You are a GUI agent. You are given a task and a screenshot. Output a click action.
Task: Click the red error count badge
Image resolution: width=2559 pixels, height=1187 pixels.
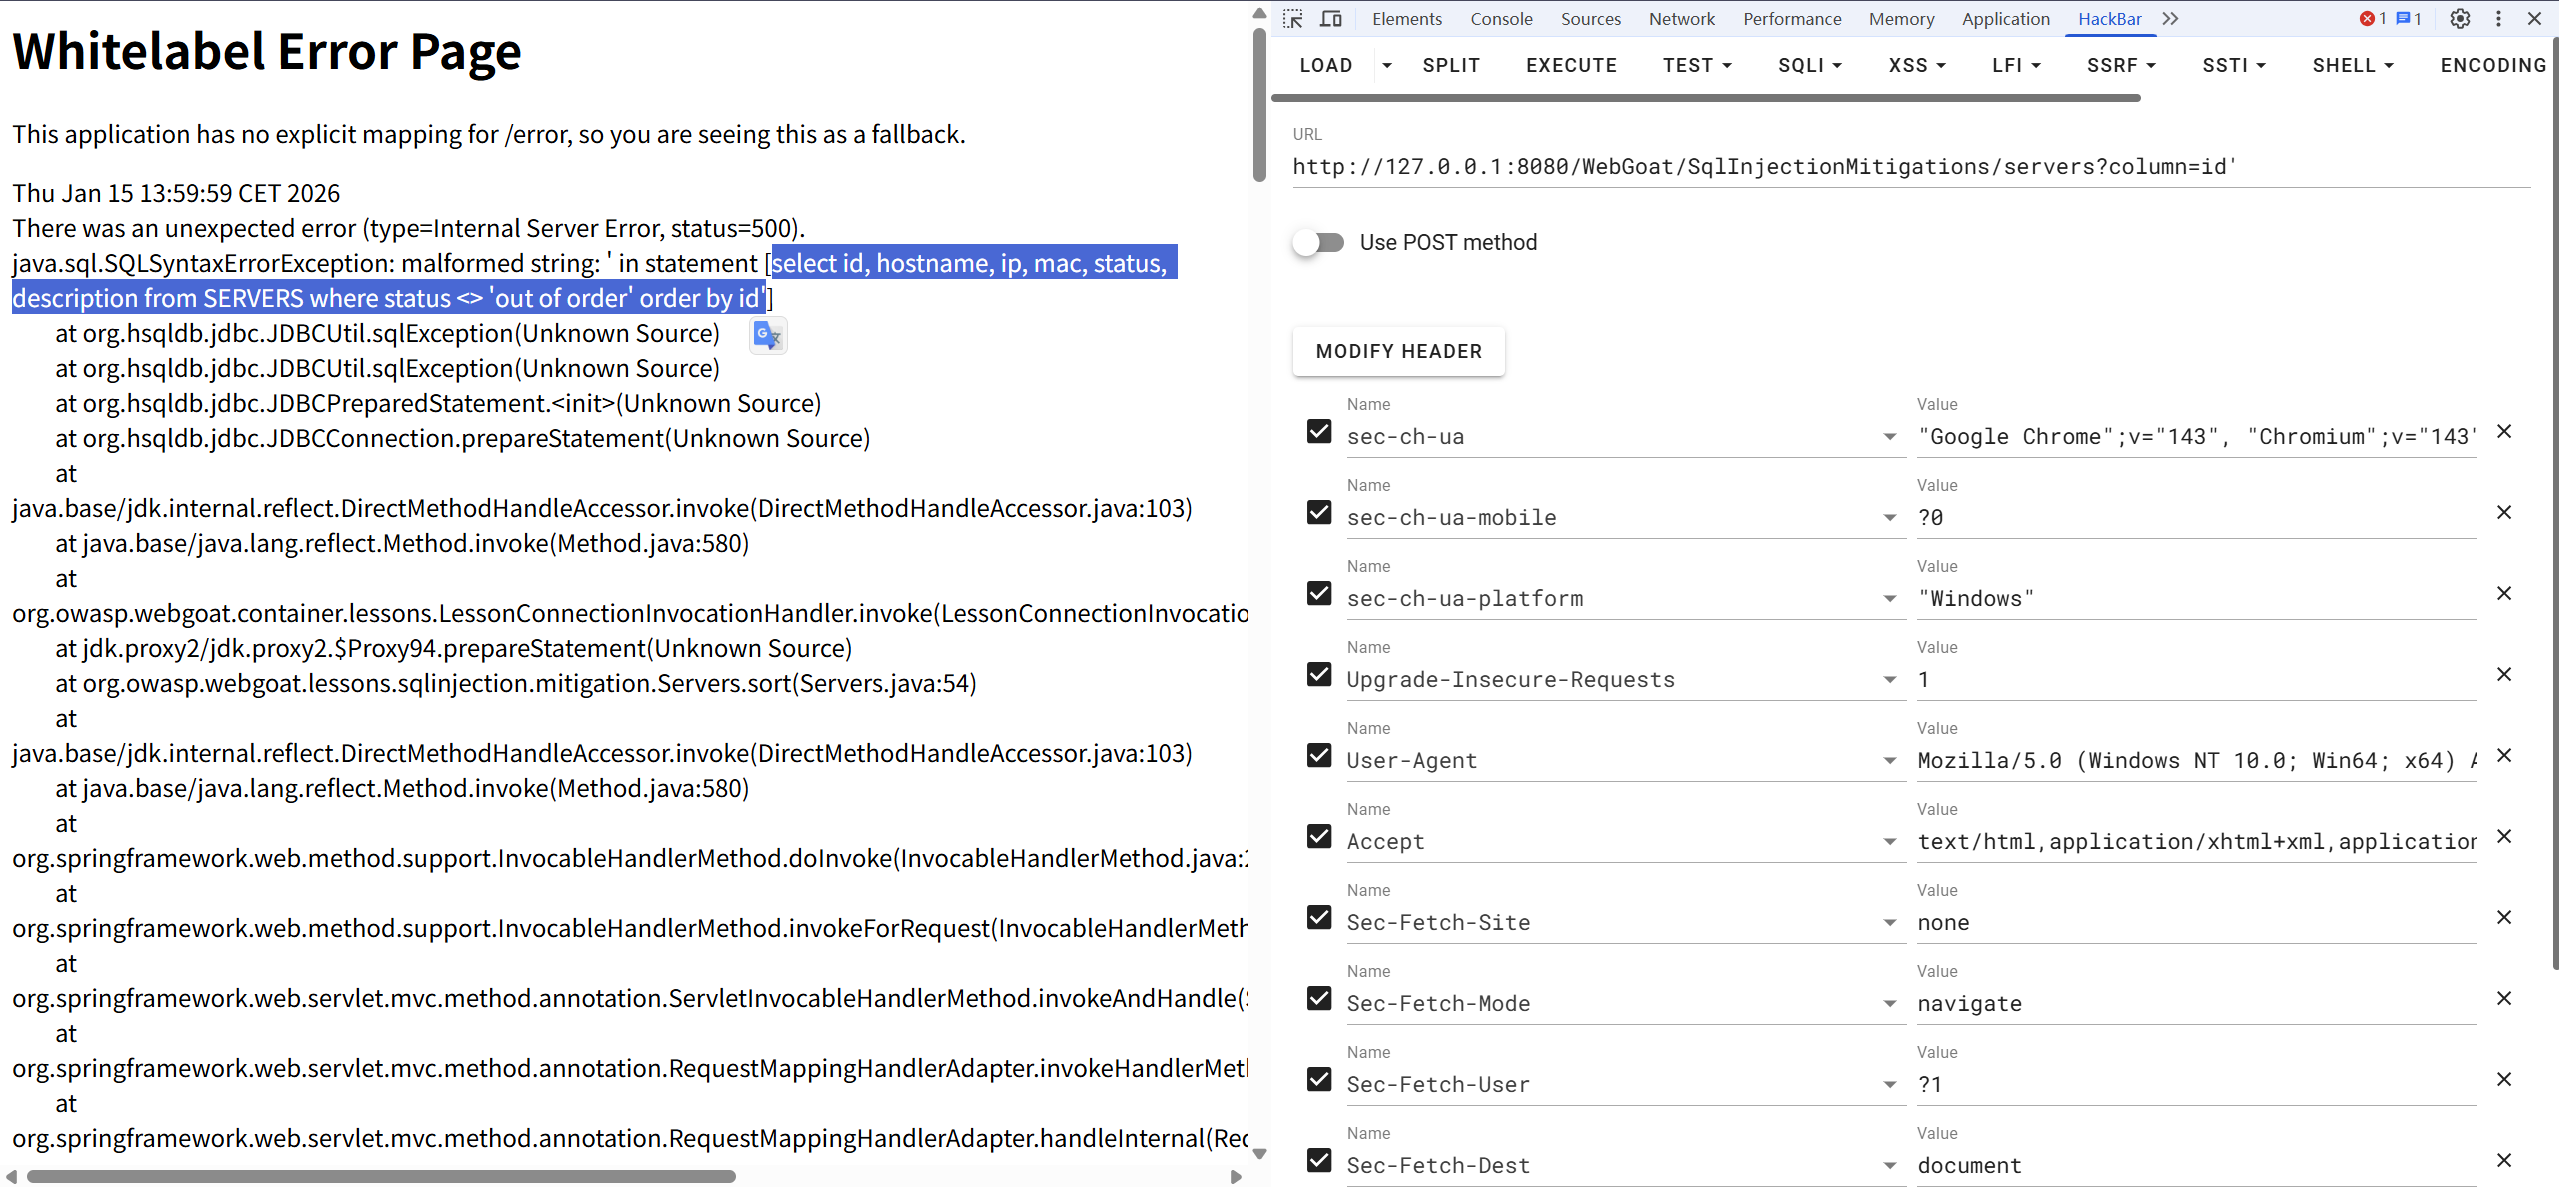(x=2374, y=19)
